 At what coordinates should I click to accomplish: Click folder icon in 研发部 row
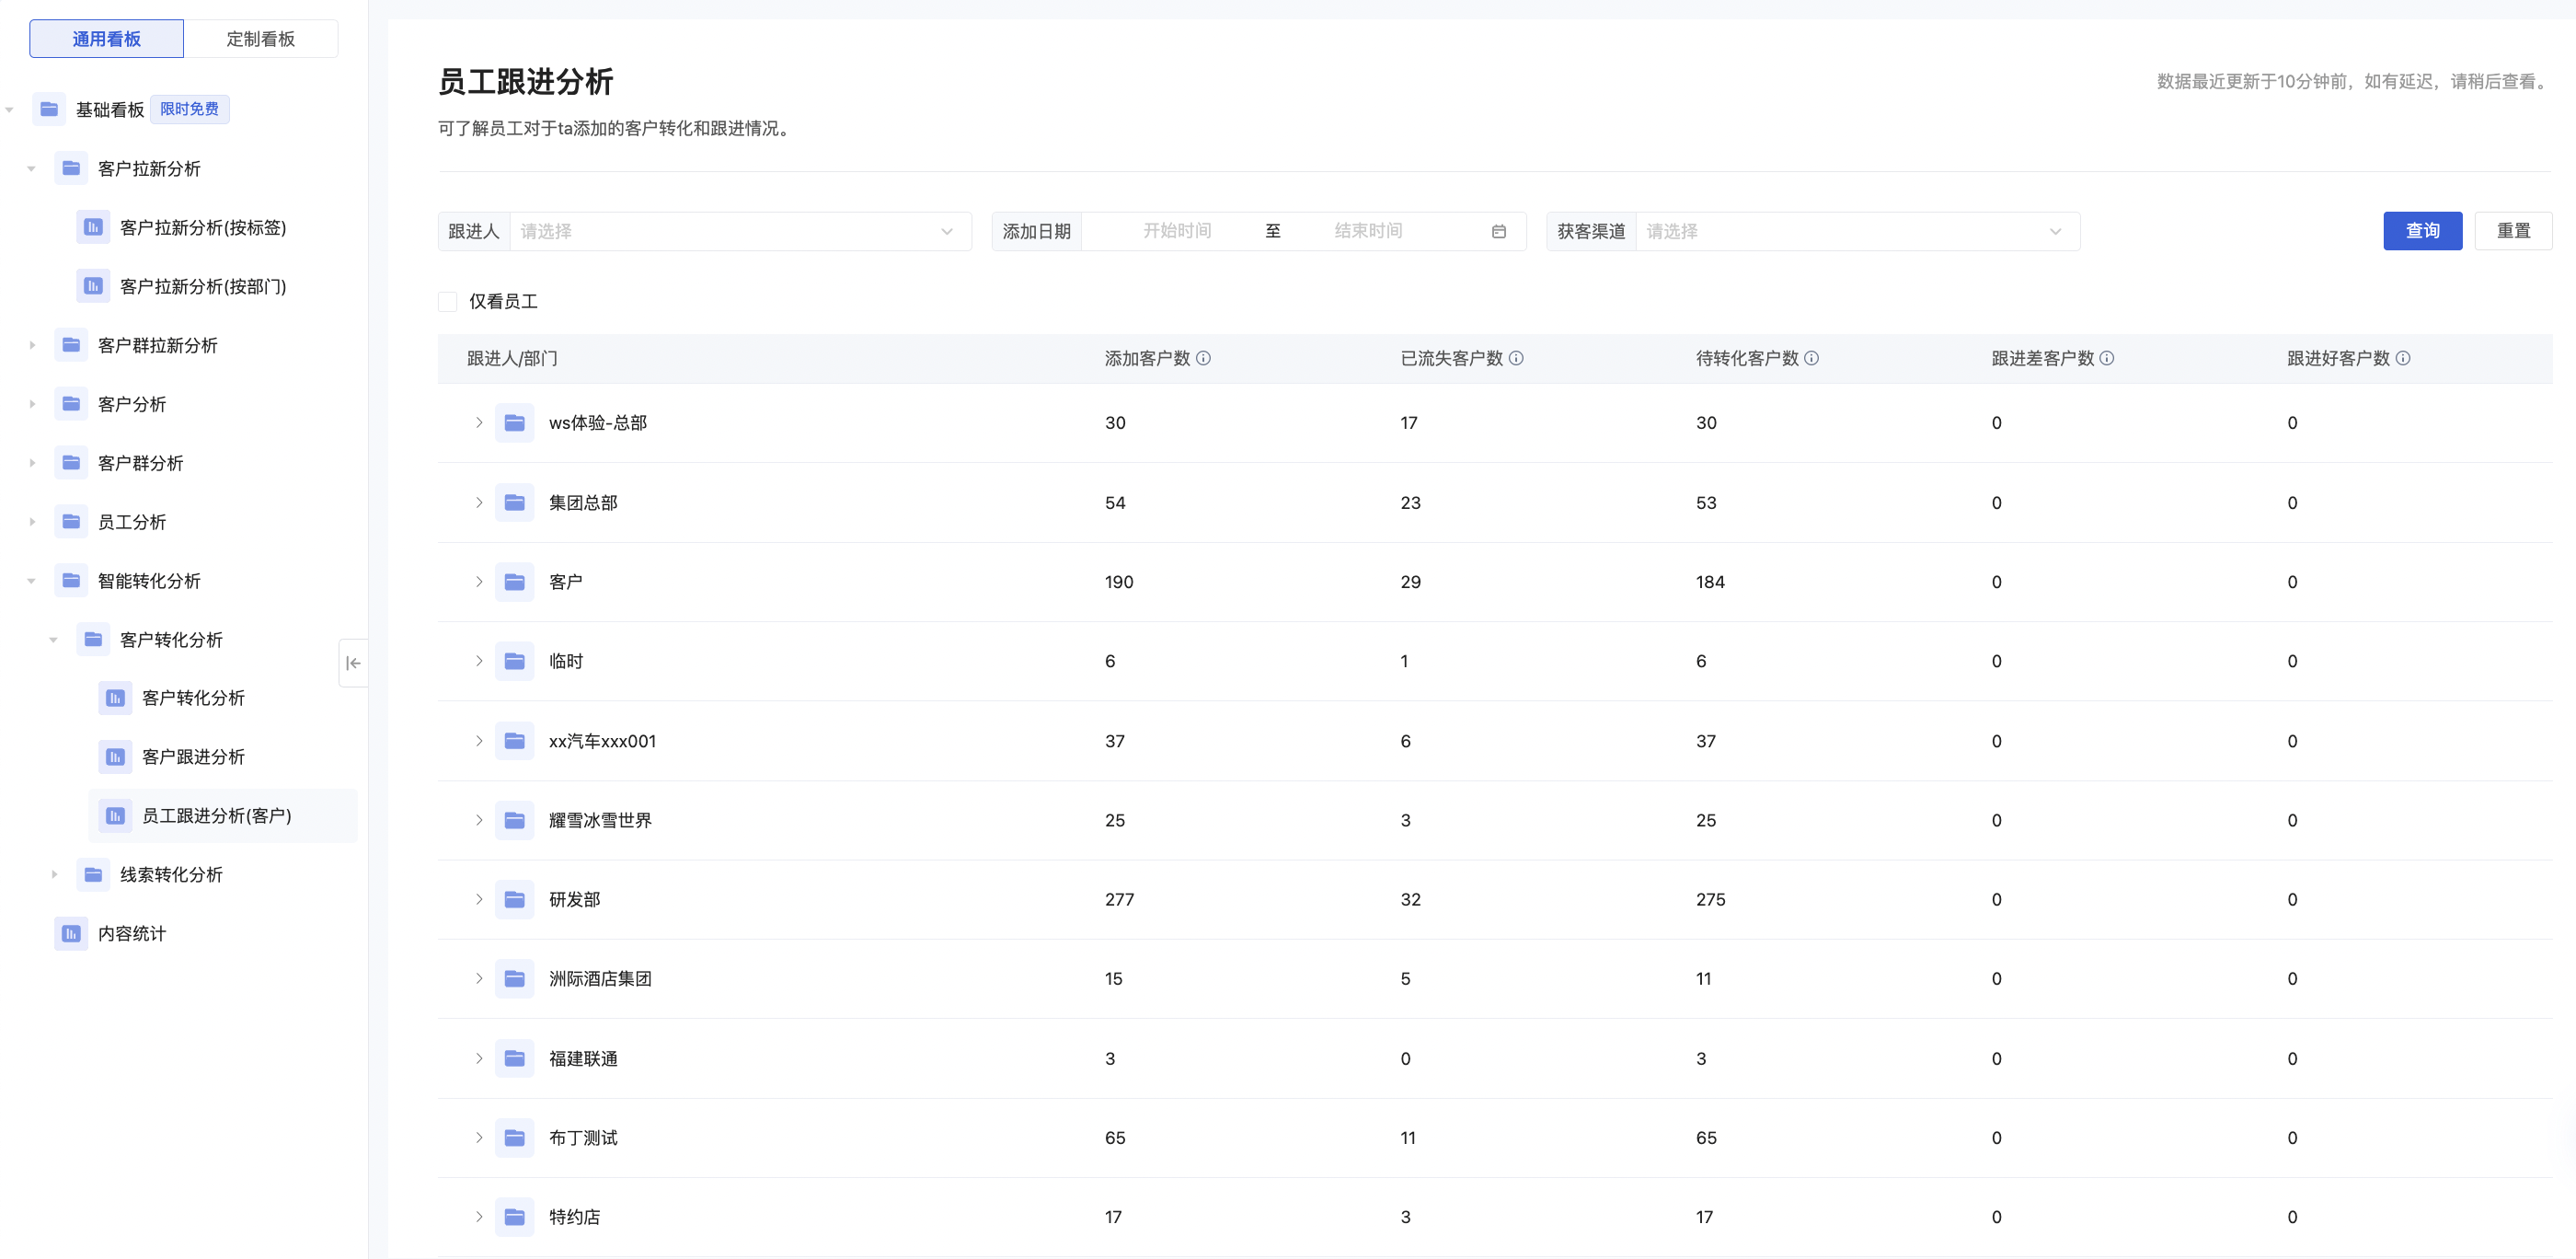(514, 899)
